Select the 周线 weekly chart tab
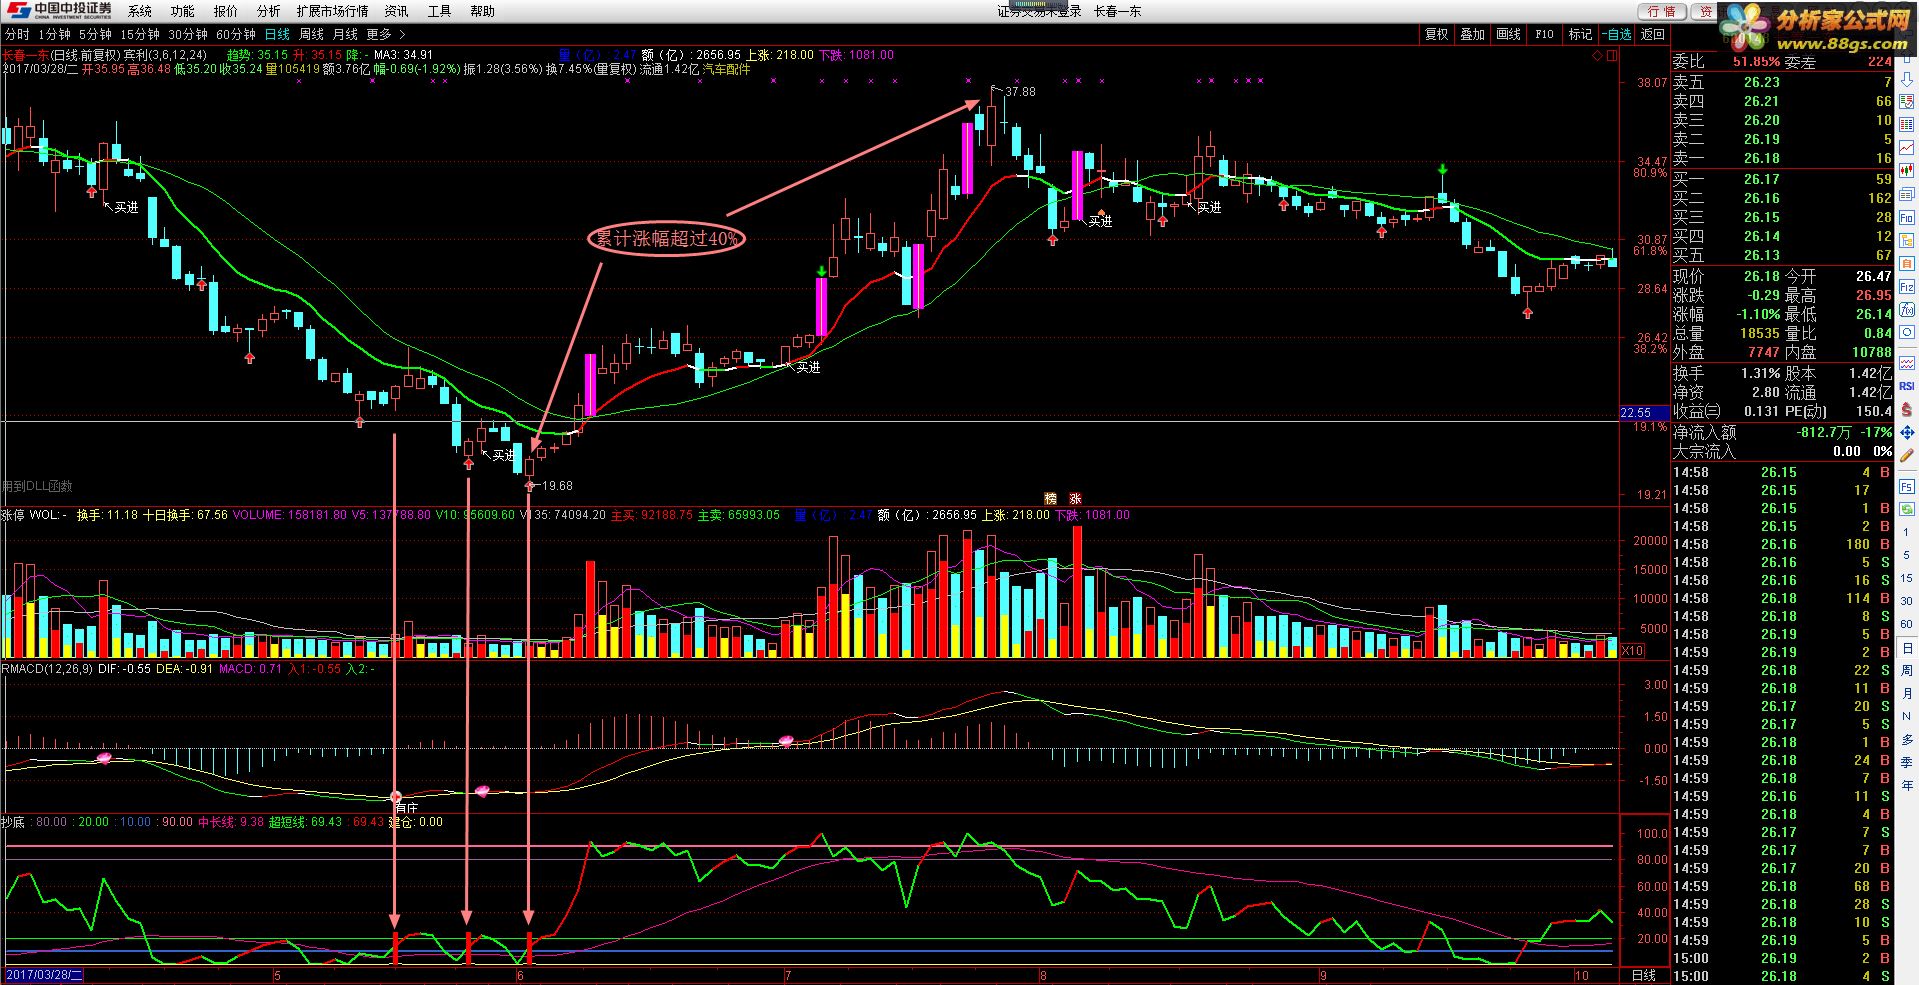The width and height of the screenshot is (1919, 985). tap(312, 34)
